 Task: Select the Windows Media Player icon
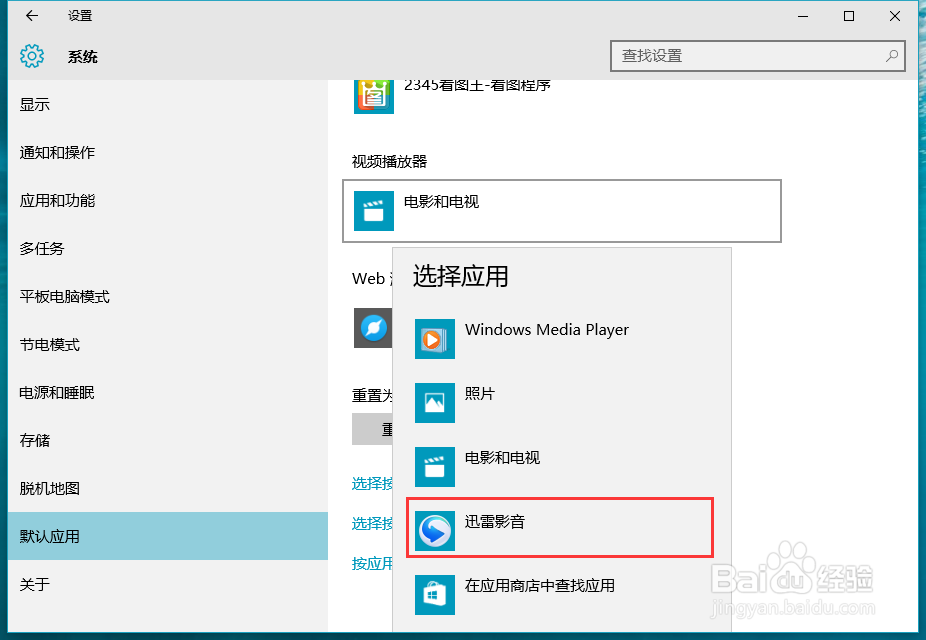click(x=434, y=339)
